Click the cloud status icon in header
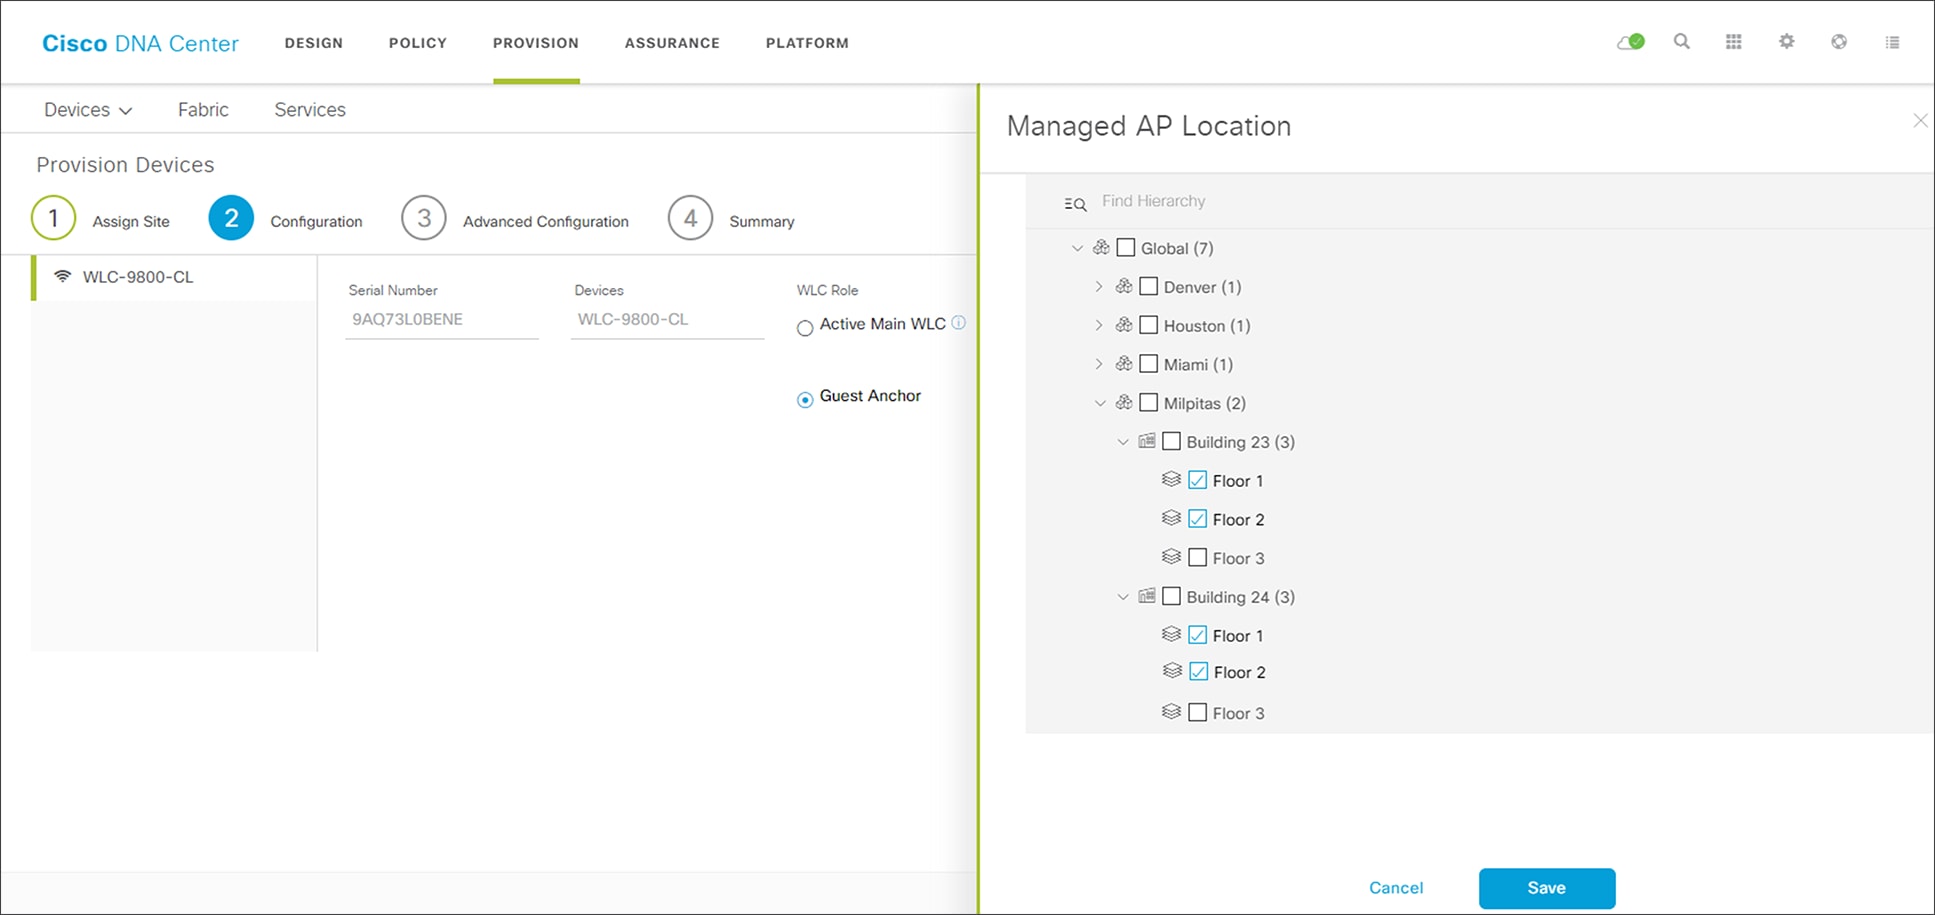The height and width of the screenshot is (915, 1935). click(1631, 42)
